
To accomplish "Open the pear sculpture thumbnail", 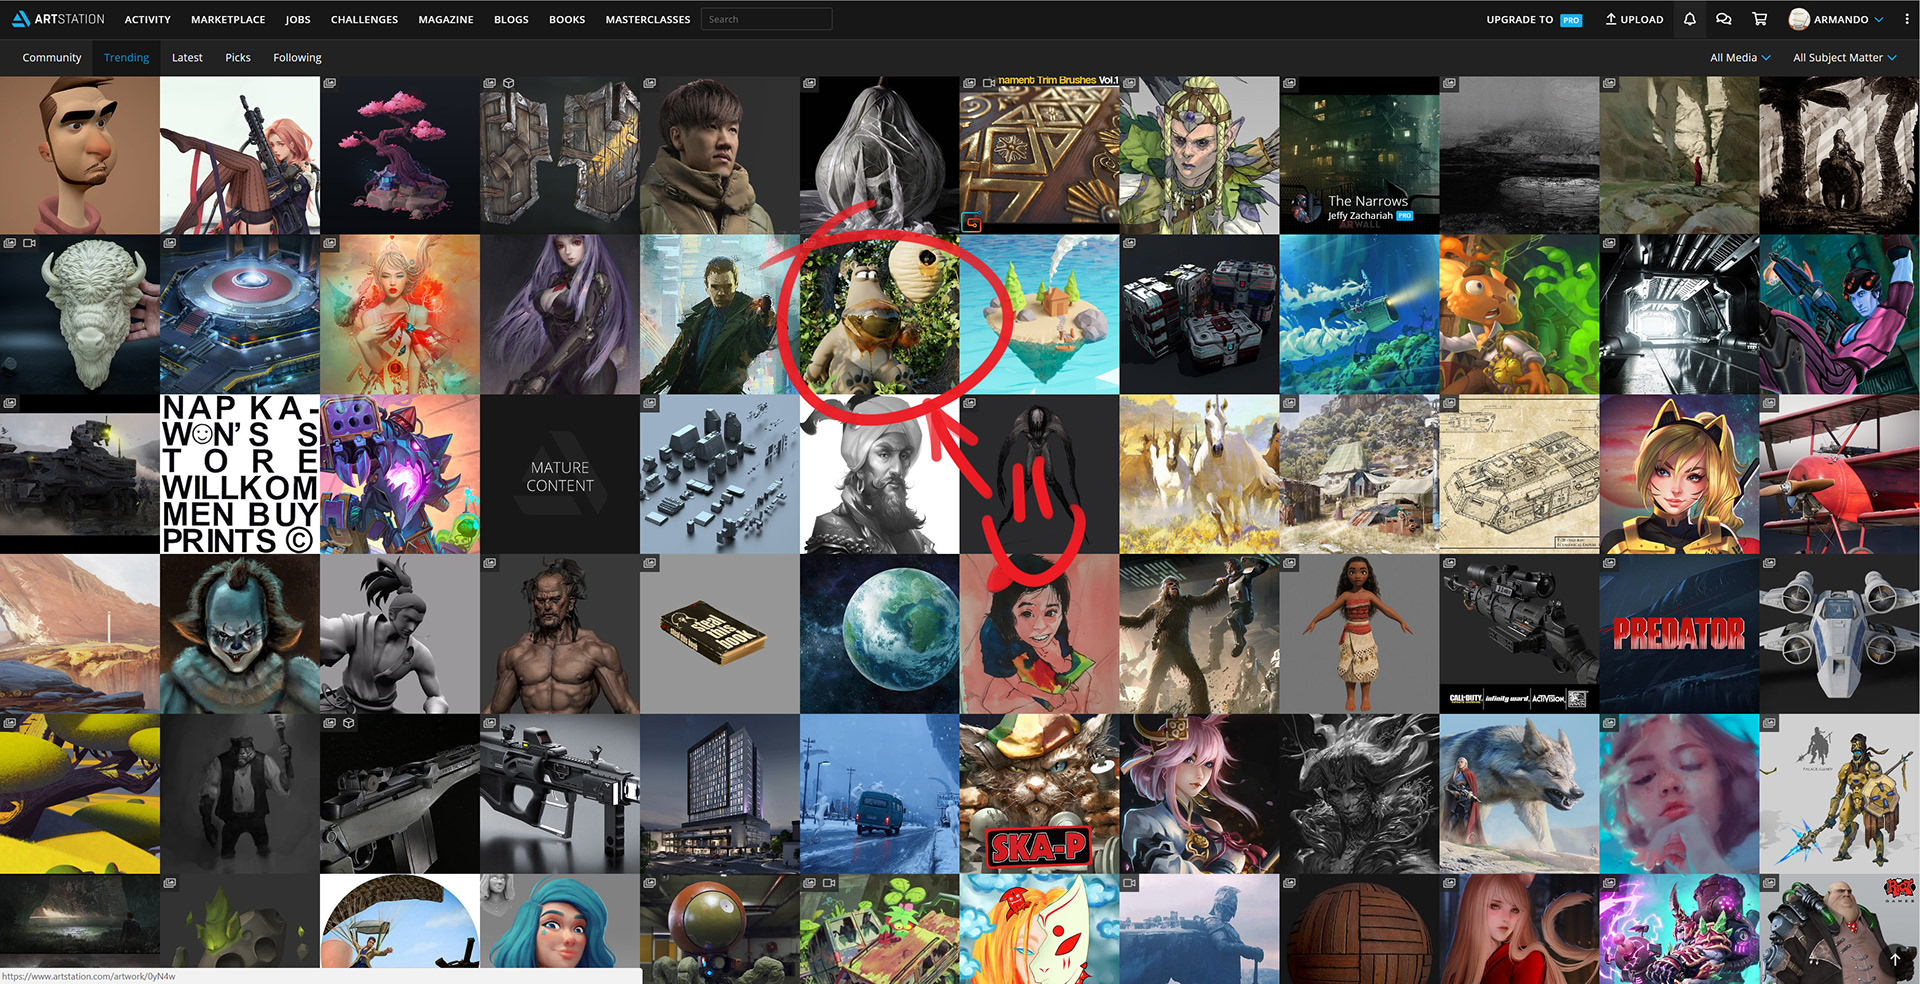I will [x=880, y=155].
